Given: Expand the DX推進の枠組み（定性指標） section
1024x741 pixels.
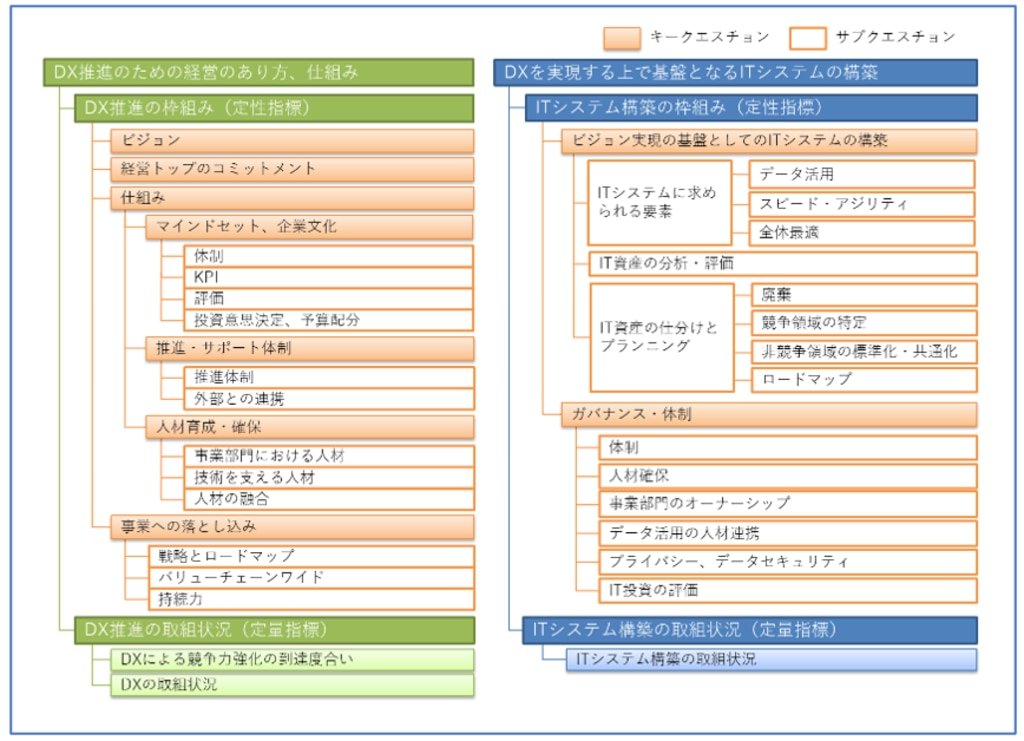Looking at the screenshot, I should click(x=273, y=108).
